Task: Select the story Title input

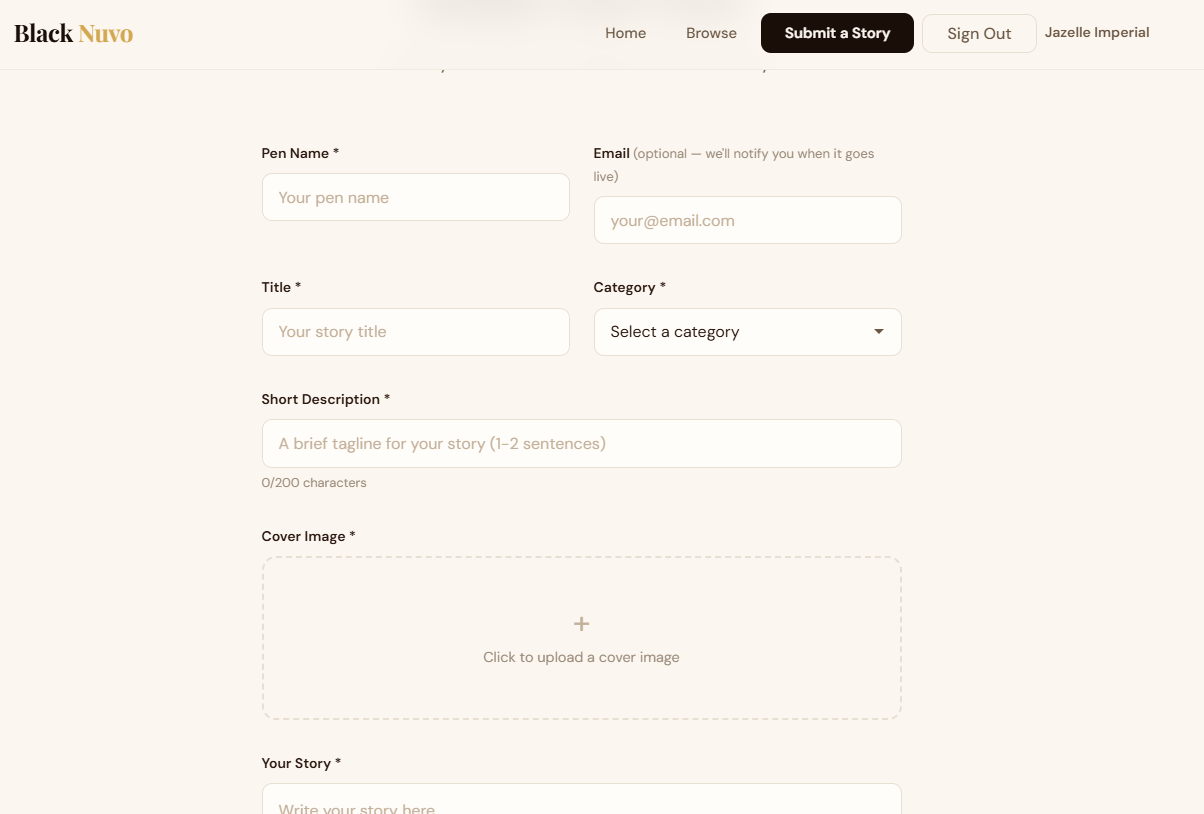Action: pos(415,331)
